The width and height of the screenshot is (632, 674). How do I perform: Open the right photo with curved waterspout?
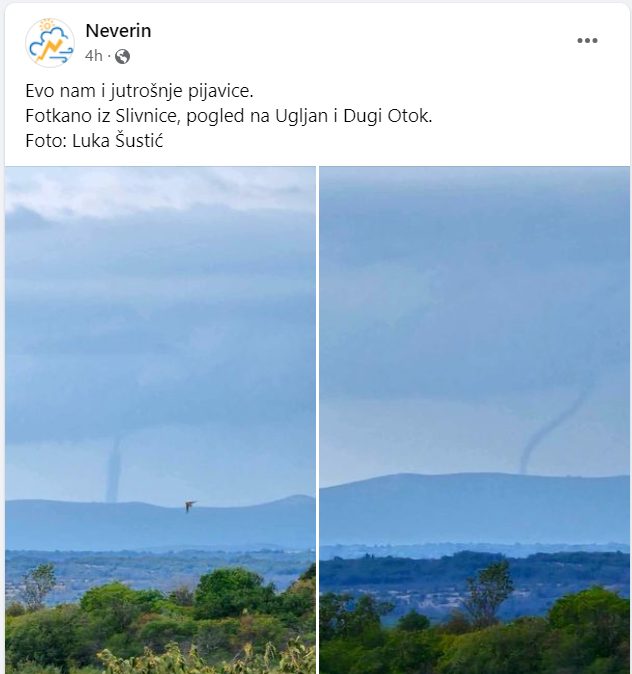point(475,420)
